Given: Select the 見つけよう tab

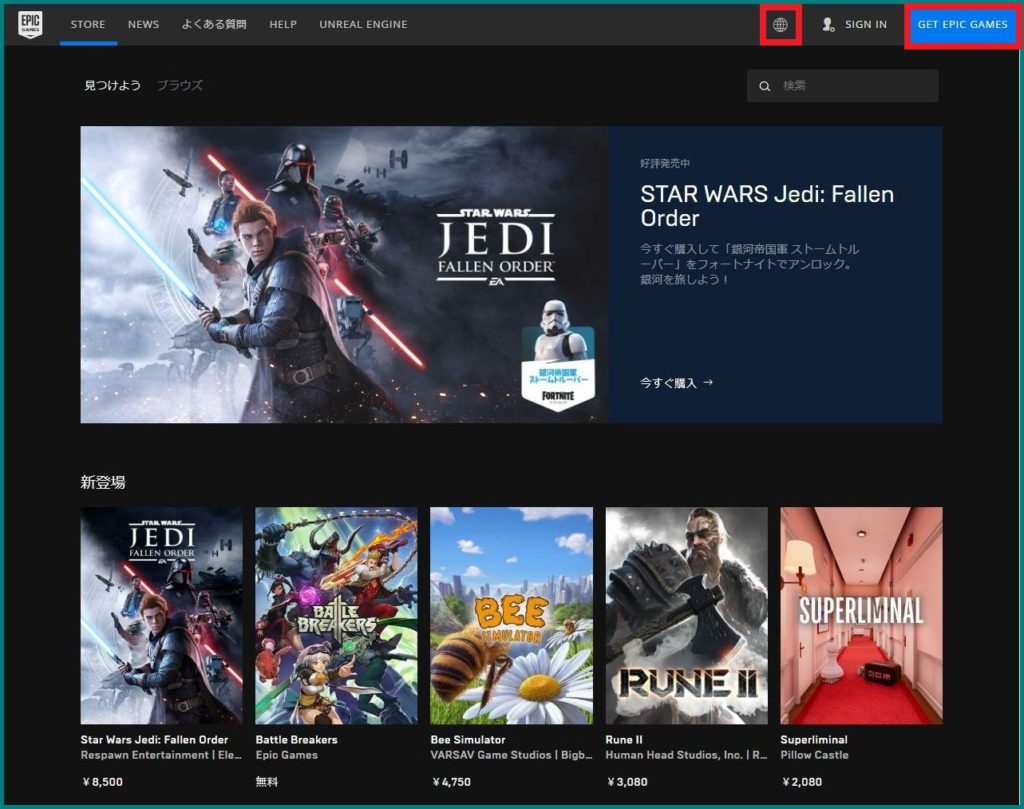Looking at the screenshot, I should (112, 85).
